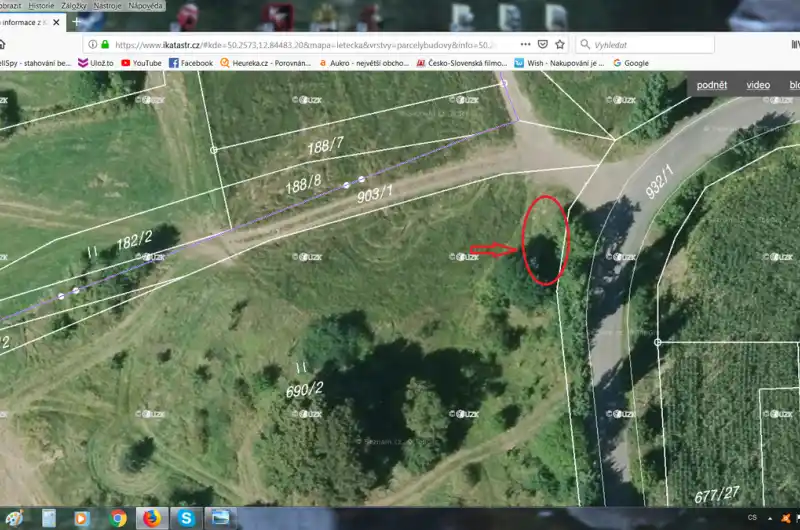
Task: Close the informace tab
Action: tap(56, 22)
